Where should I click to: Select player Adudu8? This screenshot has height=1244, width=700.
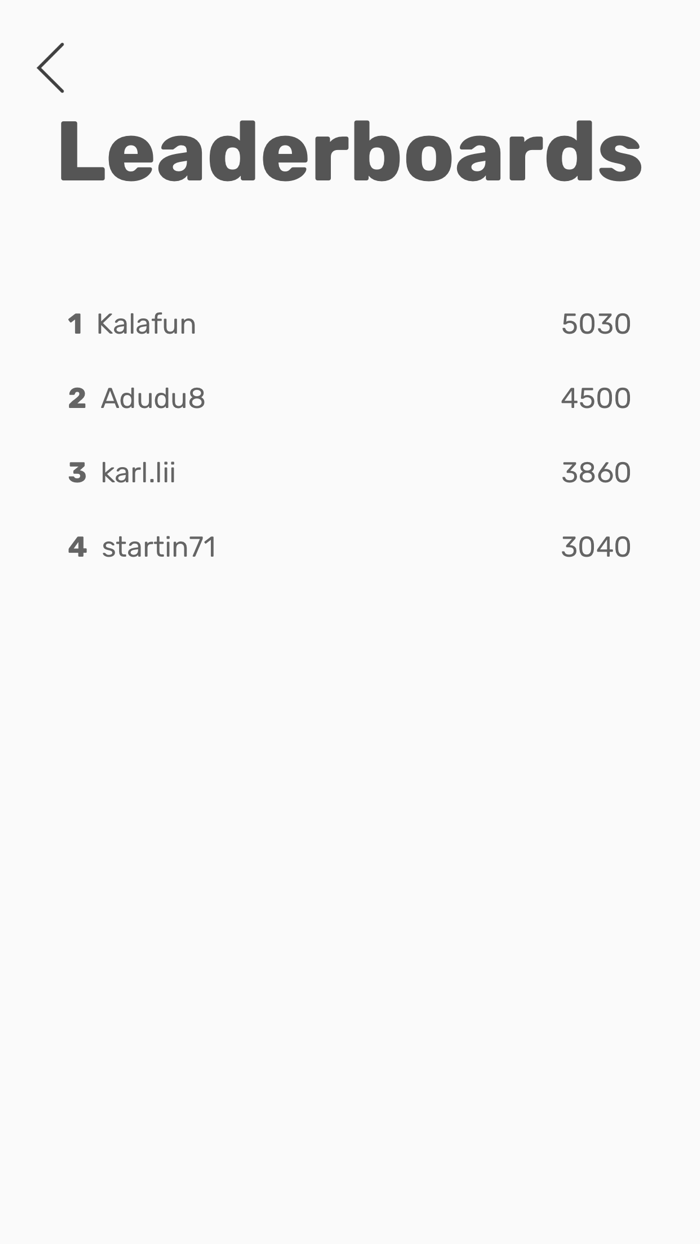pos(152,397)
